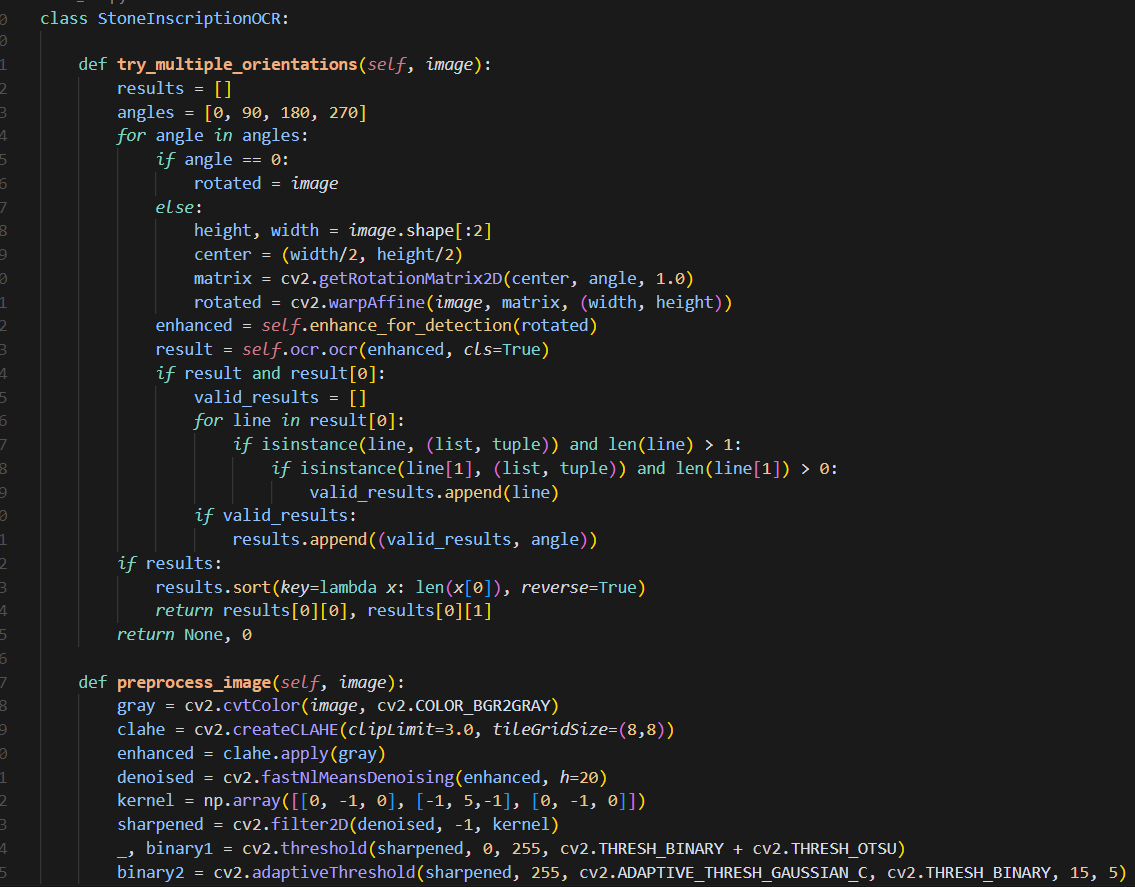
Task: Click the cv2.THRESH_OTSU constant
Action: [x=824, y=848]
